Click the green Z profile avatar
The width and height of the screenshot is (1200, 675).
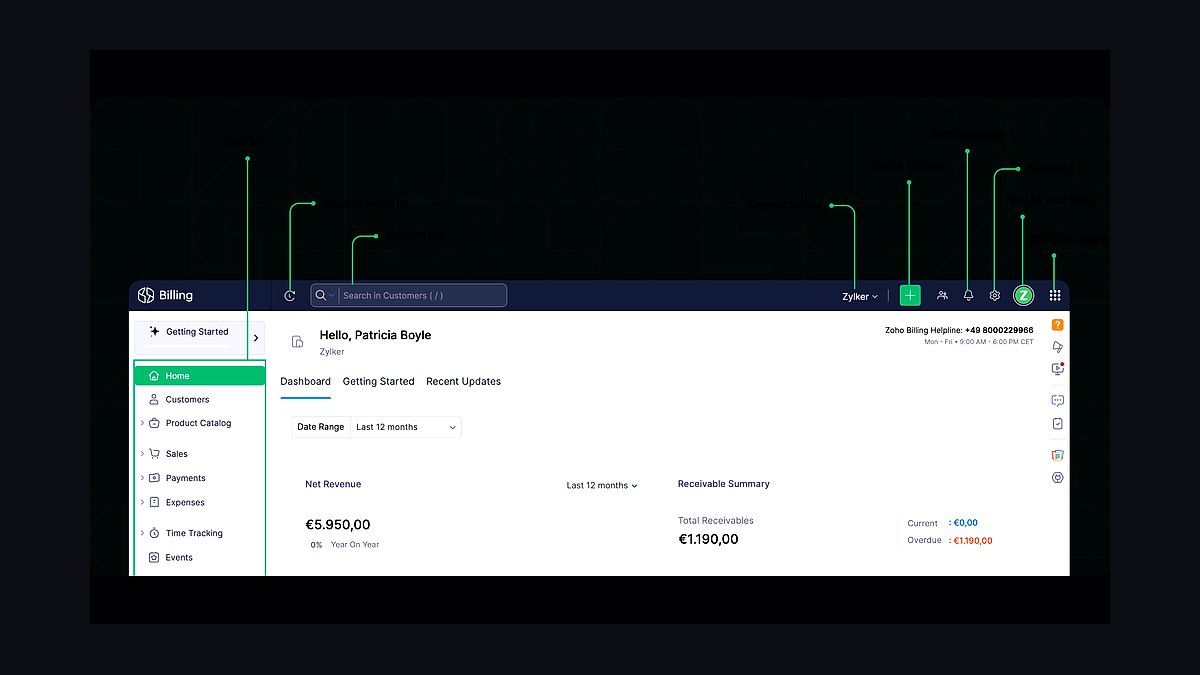[1023, 295]
